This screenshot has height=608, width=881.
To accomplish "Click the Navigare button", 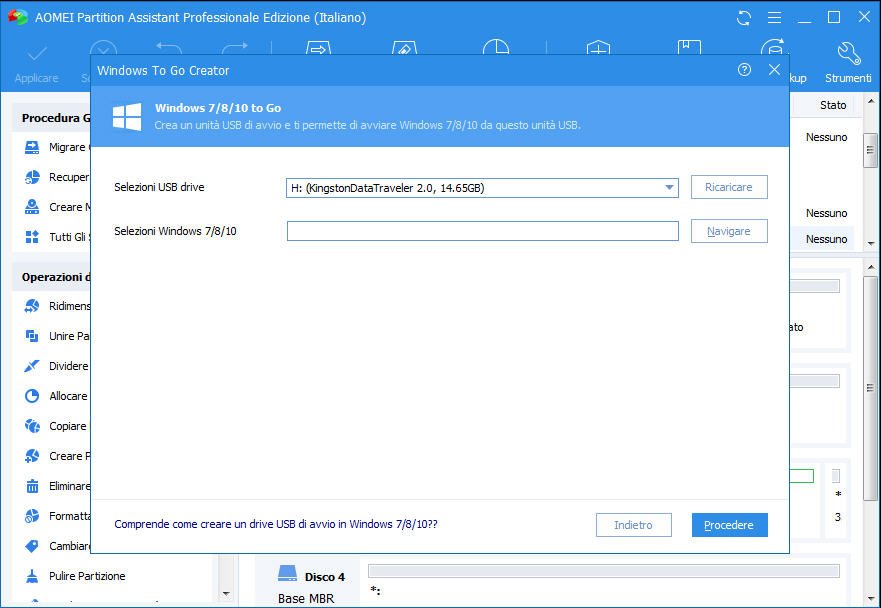I will click(x=729, y=231).
